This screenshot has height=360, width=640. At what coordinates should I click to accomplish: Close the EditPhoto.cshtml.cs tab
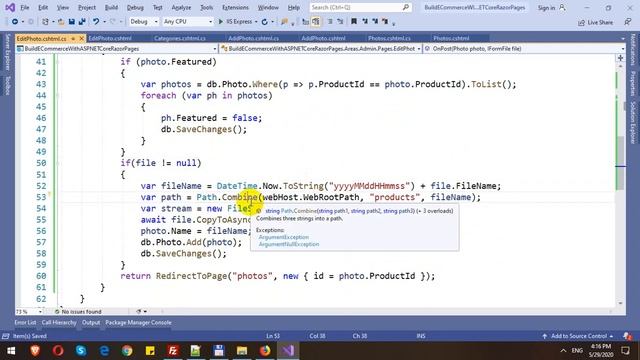pos(81,38)
